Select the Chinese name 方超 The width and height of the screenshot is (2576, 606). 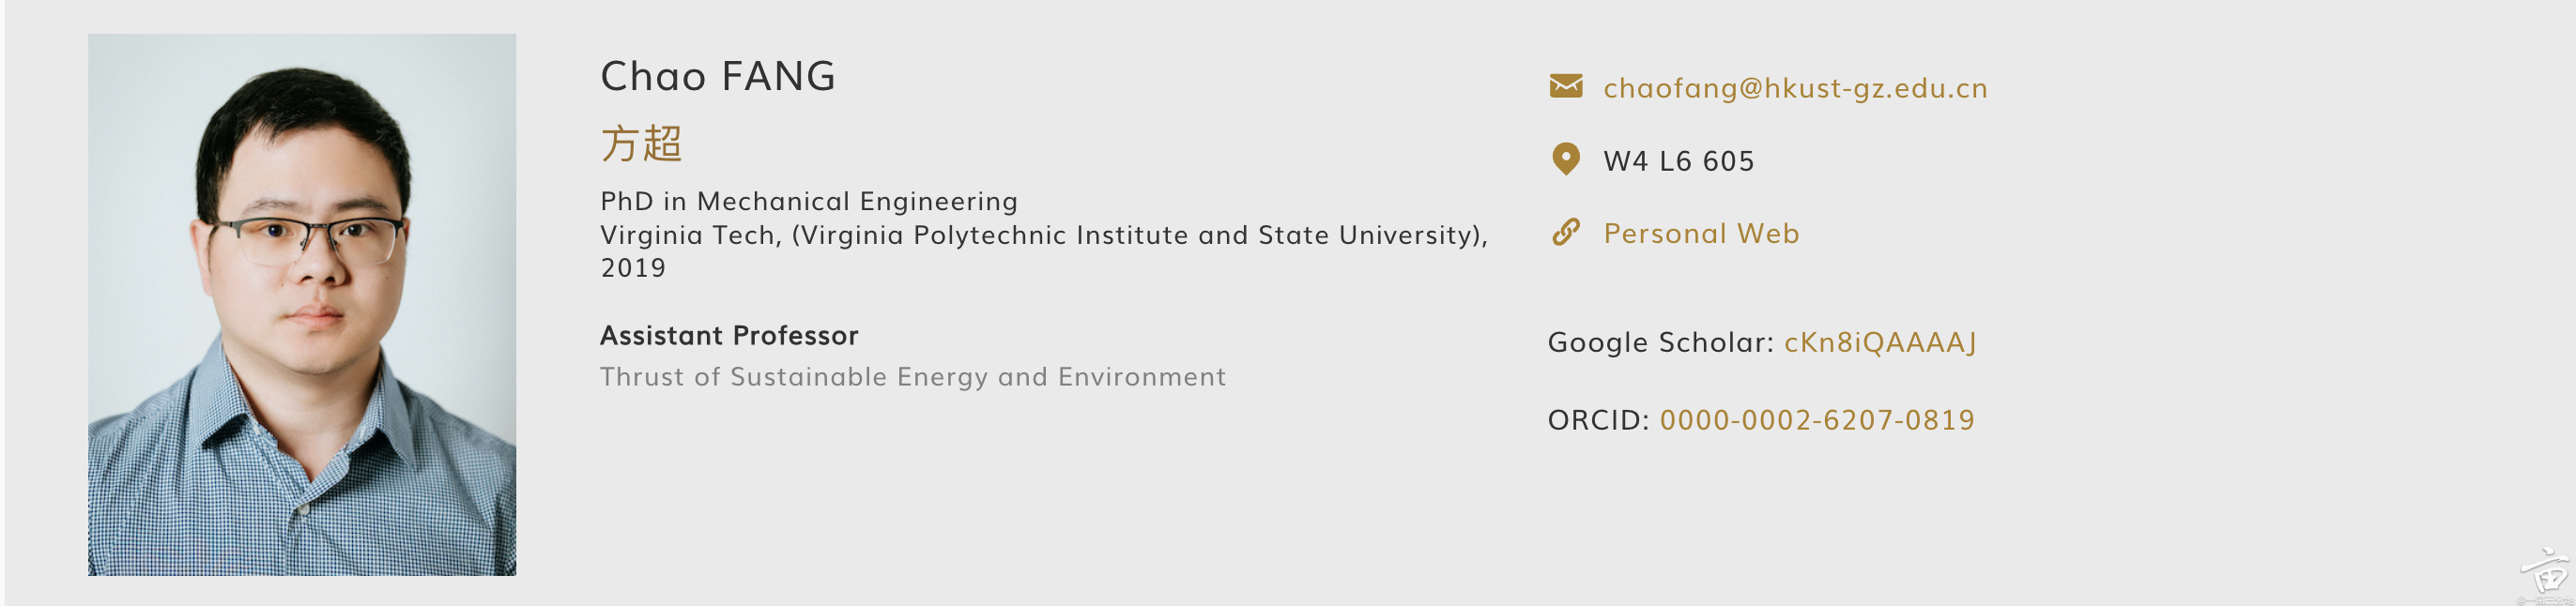click(641, 144)
